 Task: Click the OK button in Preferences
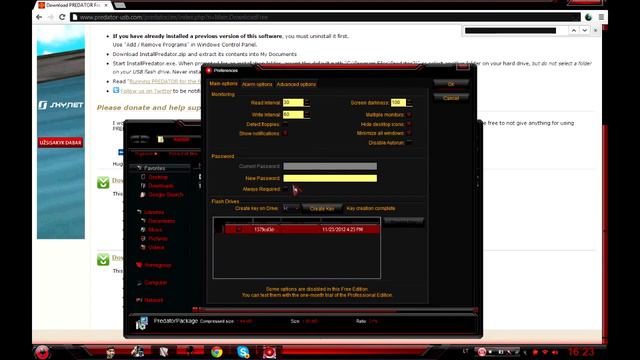click(451, 84)
